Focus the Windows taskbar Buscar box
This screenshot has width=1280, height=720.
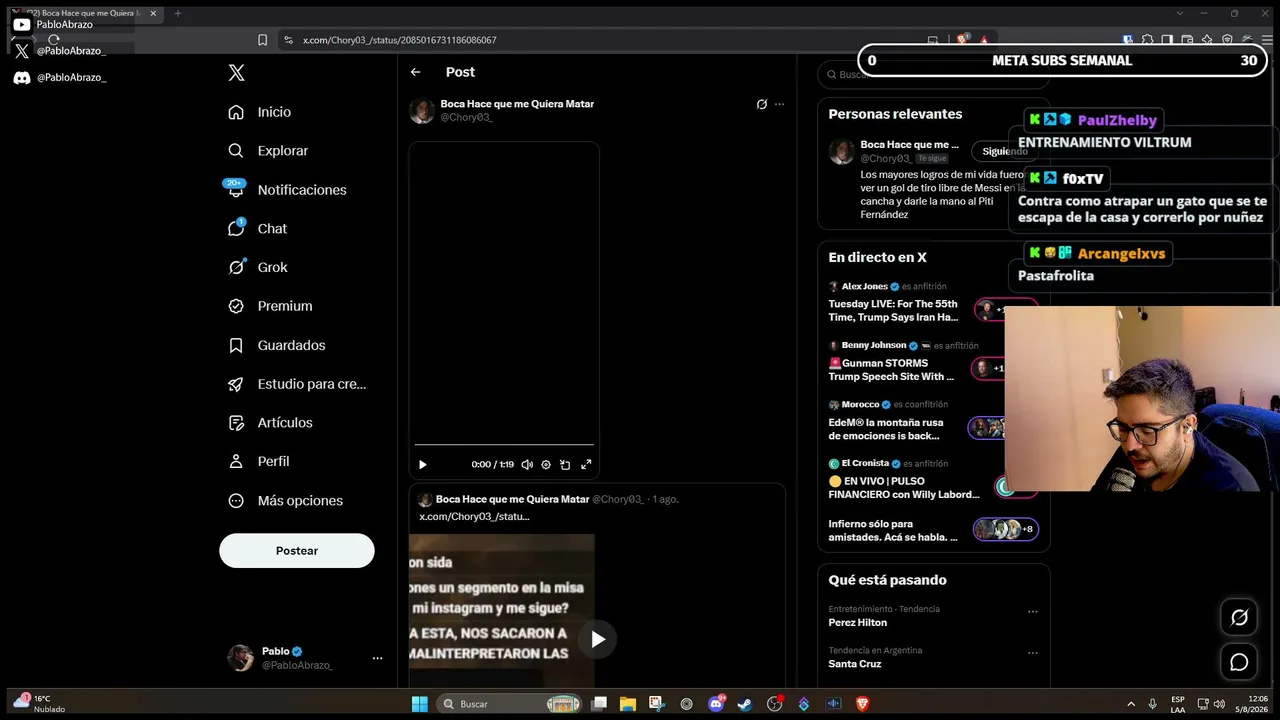pyautogui.click(x=510, y=704)
